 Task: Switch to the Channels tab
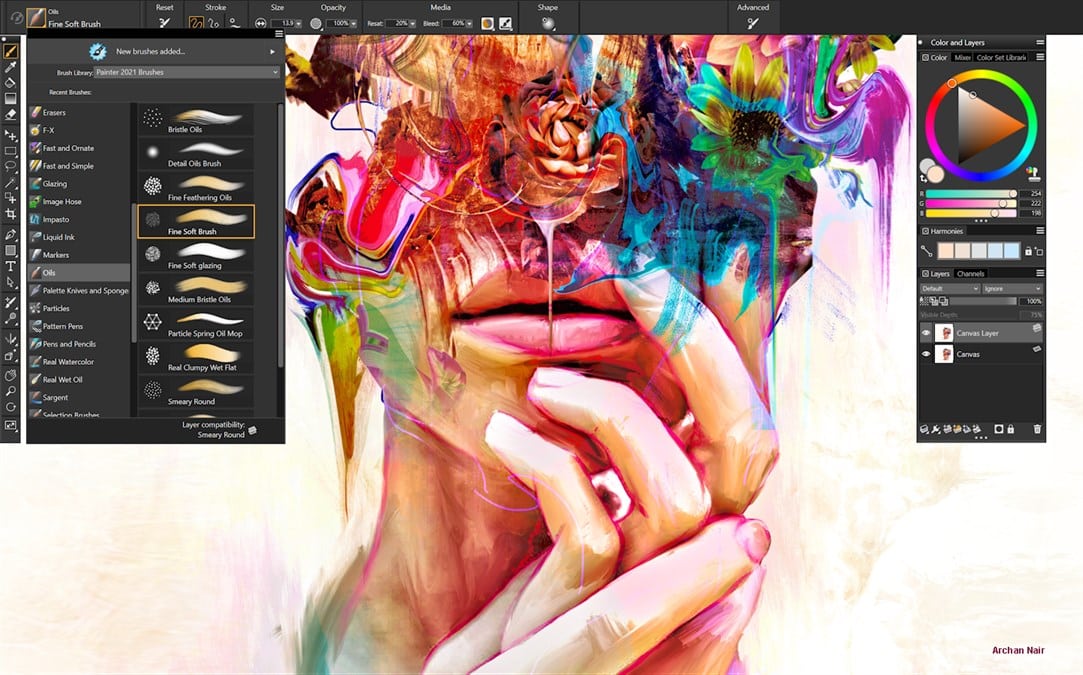click(x=970, y=274)
